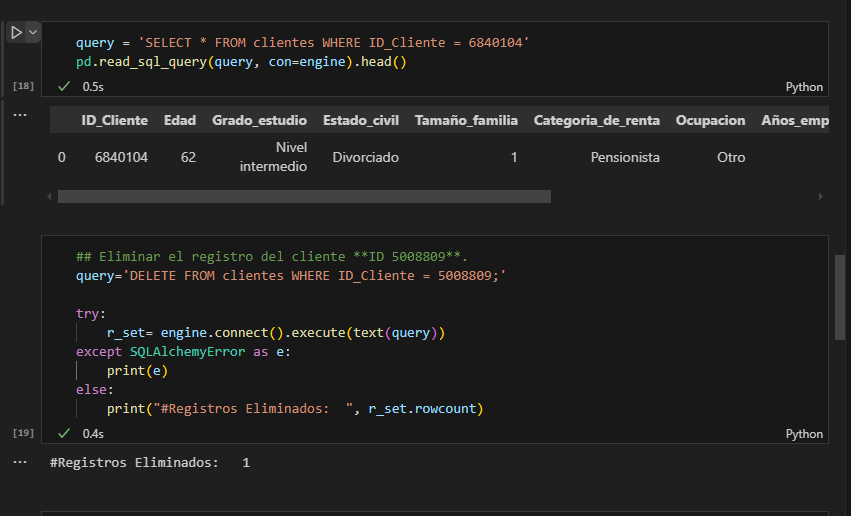This screenshot has width=851, height=516.
Task: Place cursor in SELECT query line
Action: [x=302, y=43]
